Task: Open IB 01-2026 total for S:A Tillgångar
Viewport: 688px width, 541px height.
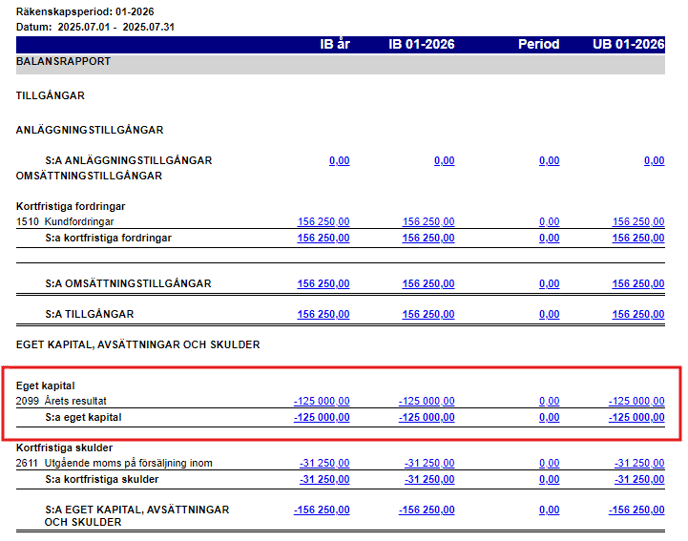Action: 428,314
